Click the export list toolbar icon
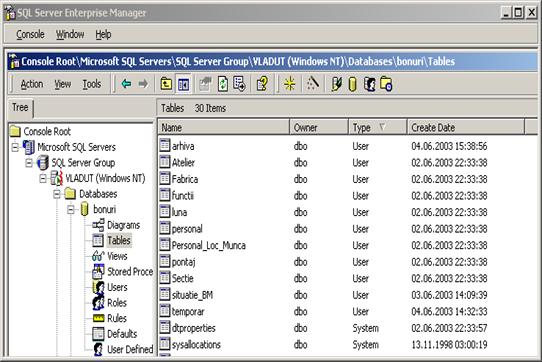Viewport: 542px width, 362px height. pos(239,84)
